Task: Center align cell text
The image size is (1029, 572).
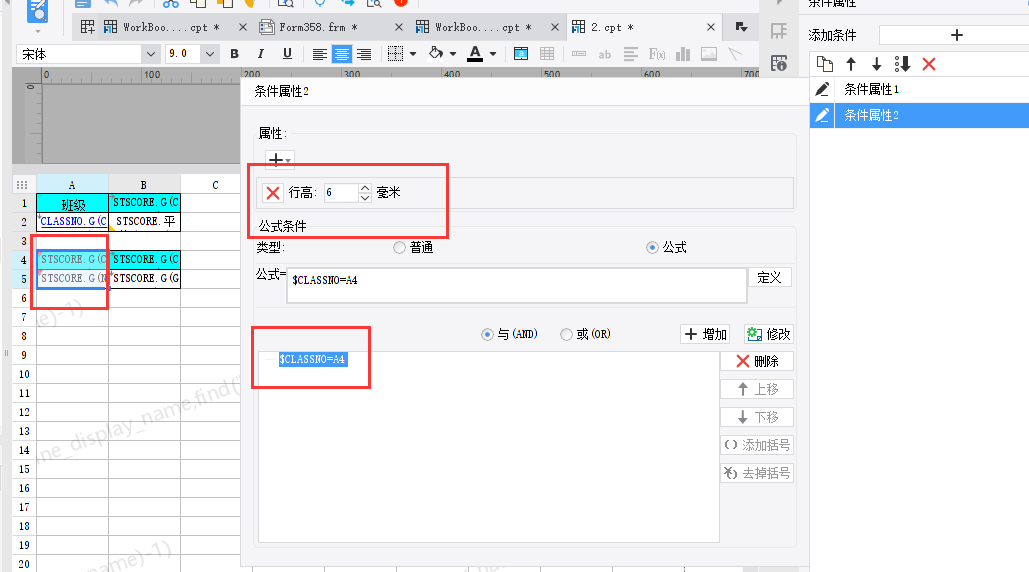Action: pos(341,54)
